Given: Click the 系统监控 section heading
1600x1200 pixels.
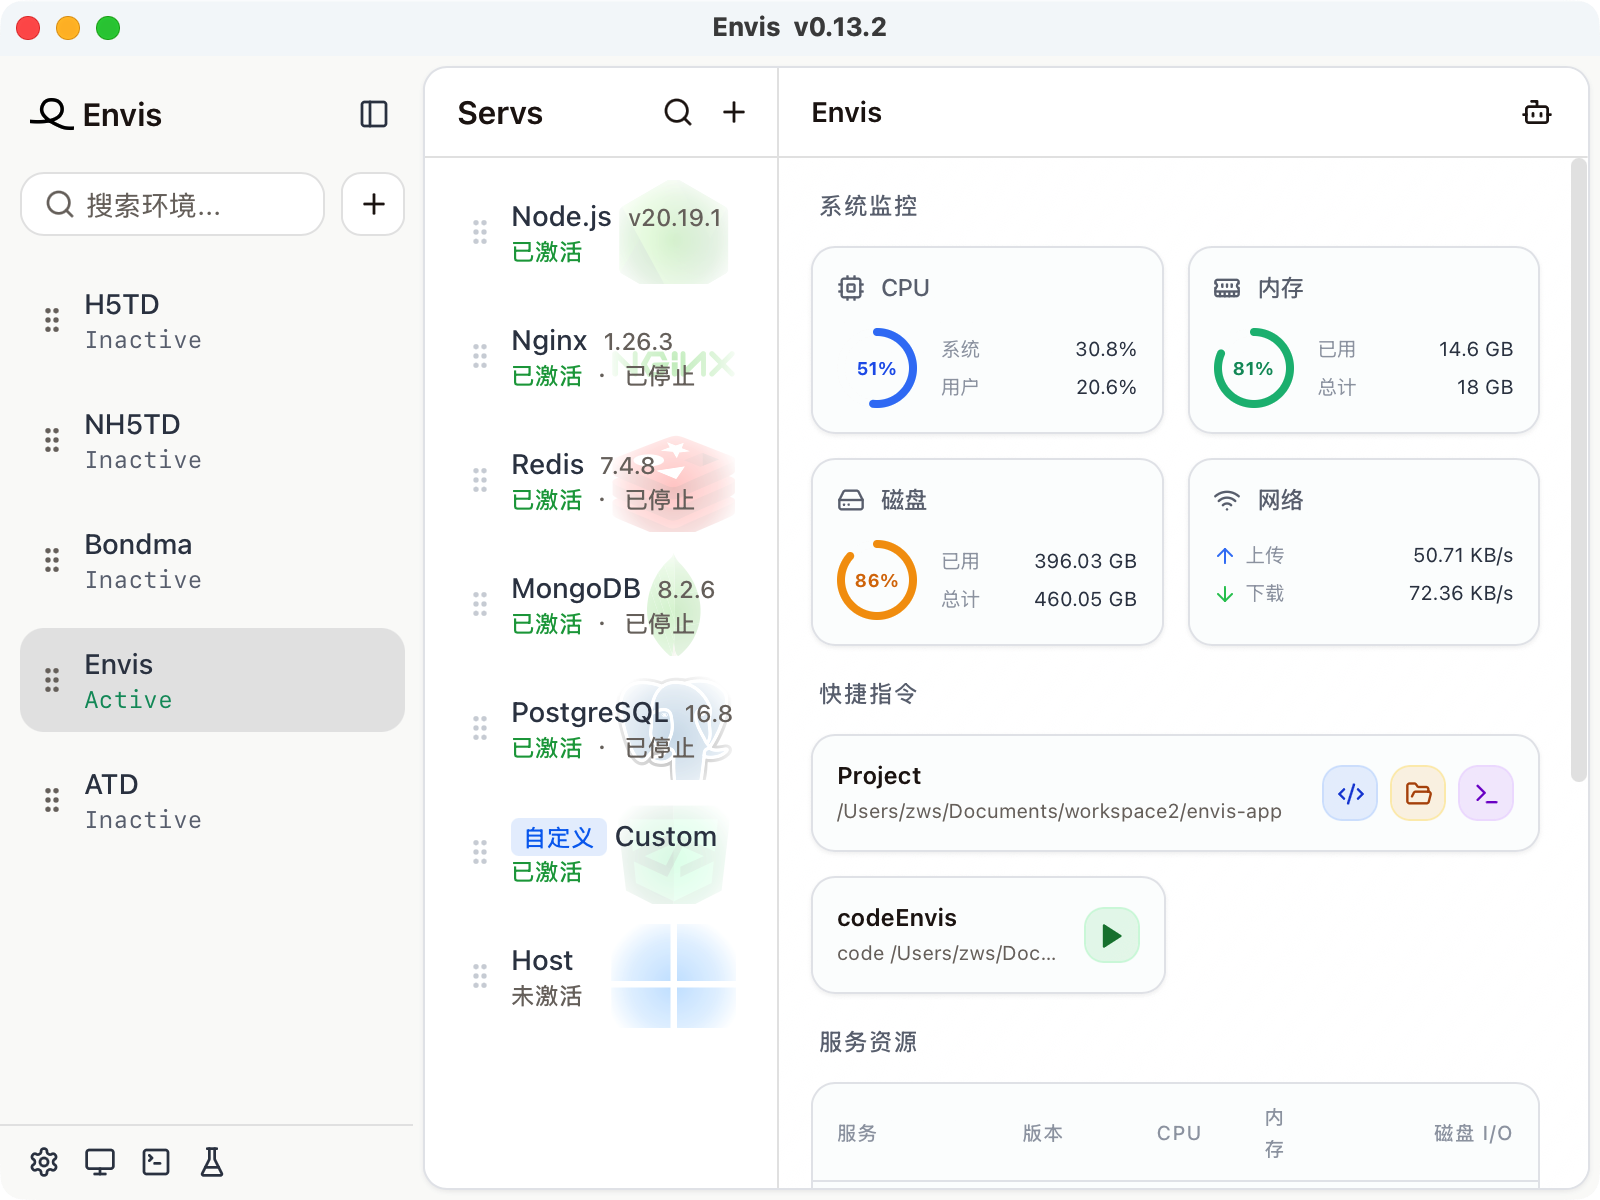Looking at the screenshot, I should (x=868, y=206).
